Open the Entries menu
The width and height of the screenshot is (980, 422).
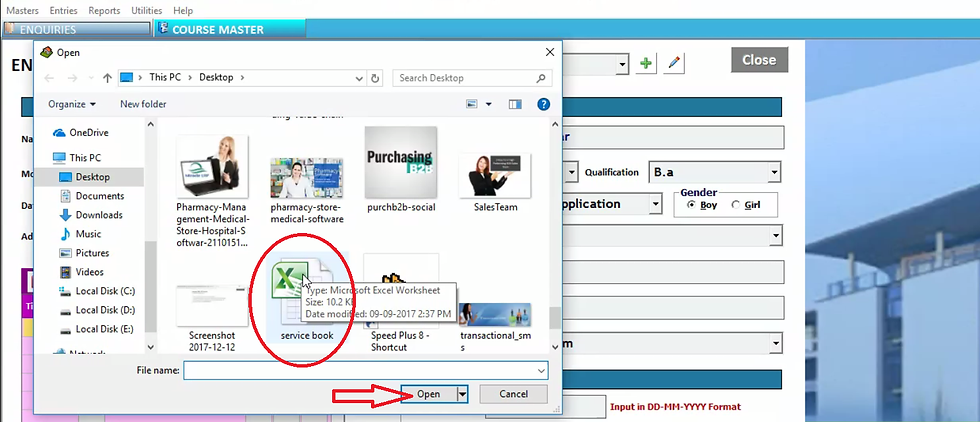(x=64, y=11)
